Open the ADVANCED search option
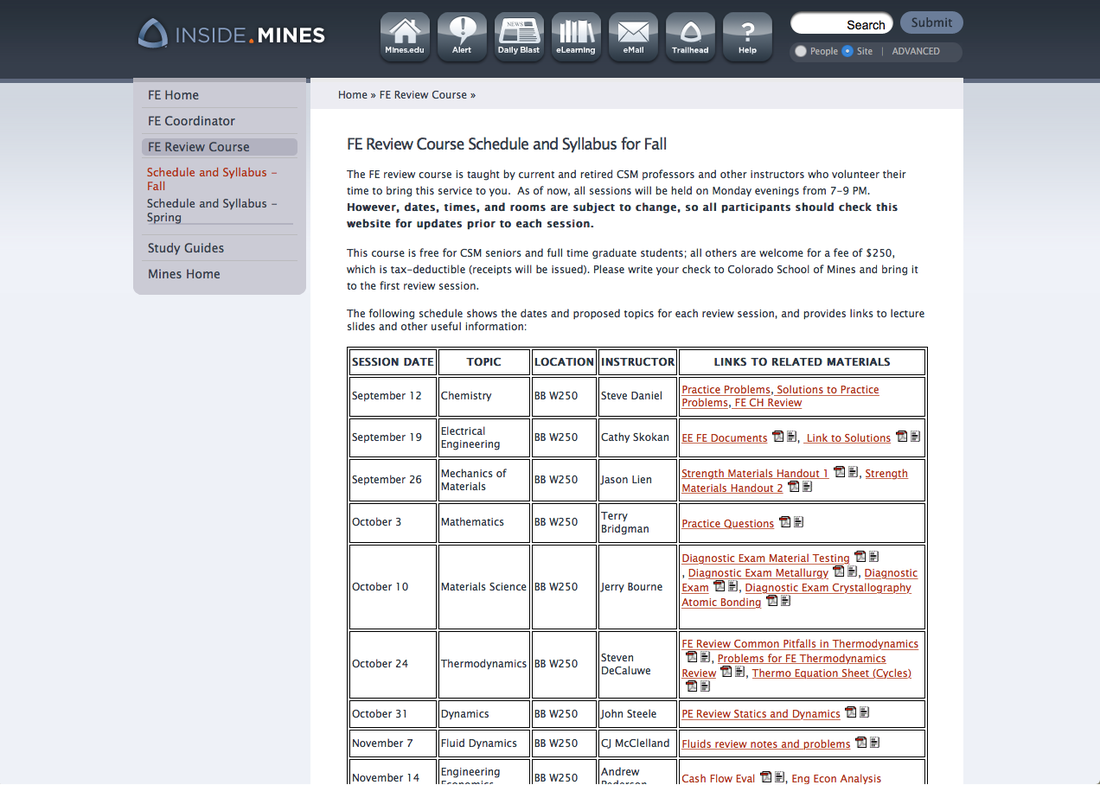 (915, 51)
